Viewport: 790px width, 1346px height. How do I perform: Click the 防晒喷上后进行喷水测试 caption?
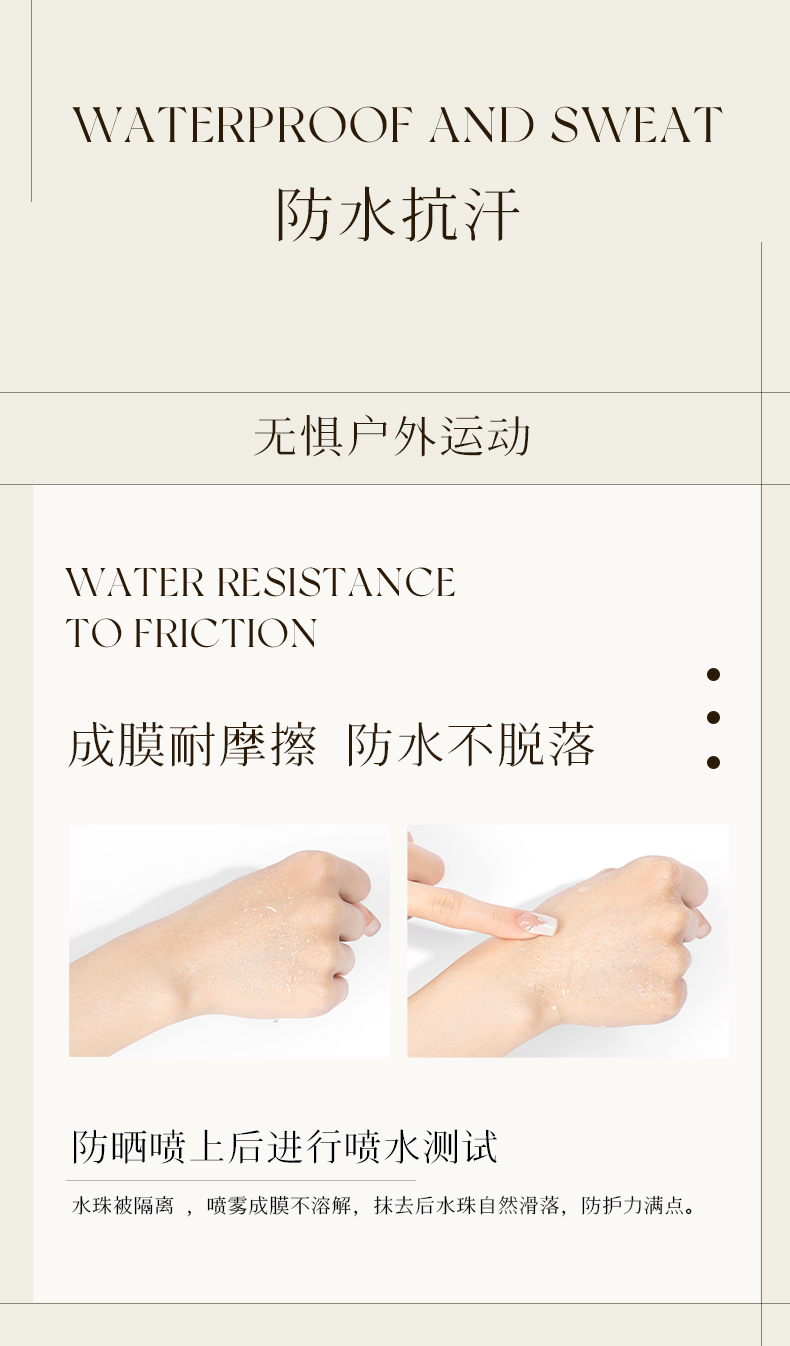click(284, 1147)
